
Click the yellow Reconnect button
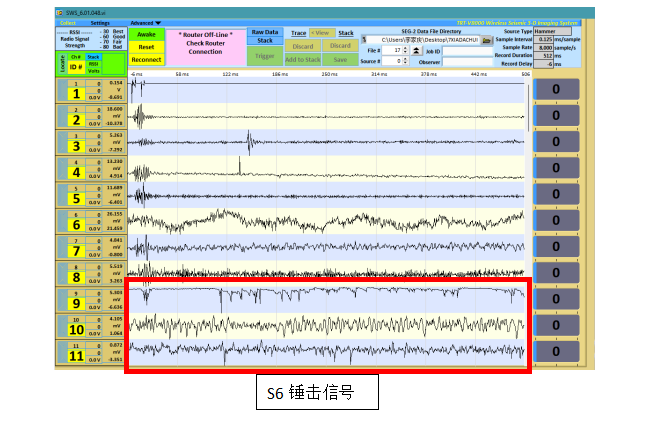pyautogui.click(x=146, y=59)
